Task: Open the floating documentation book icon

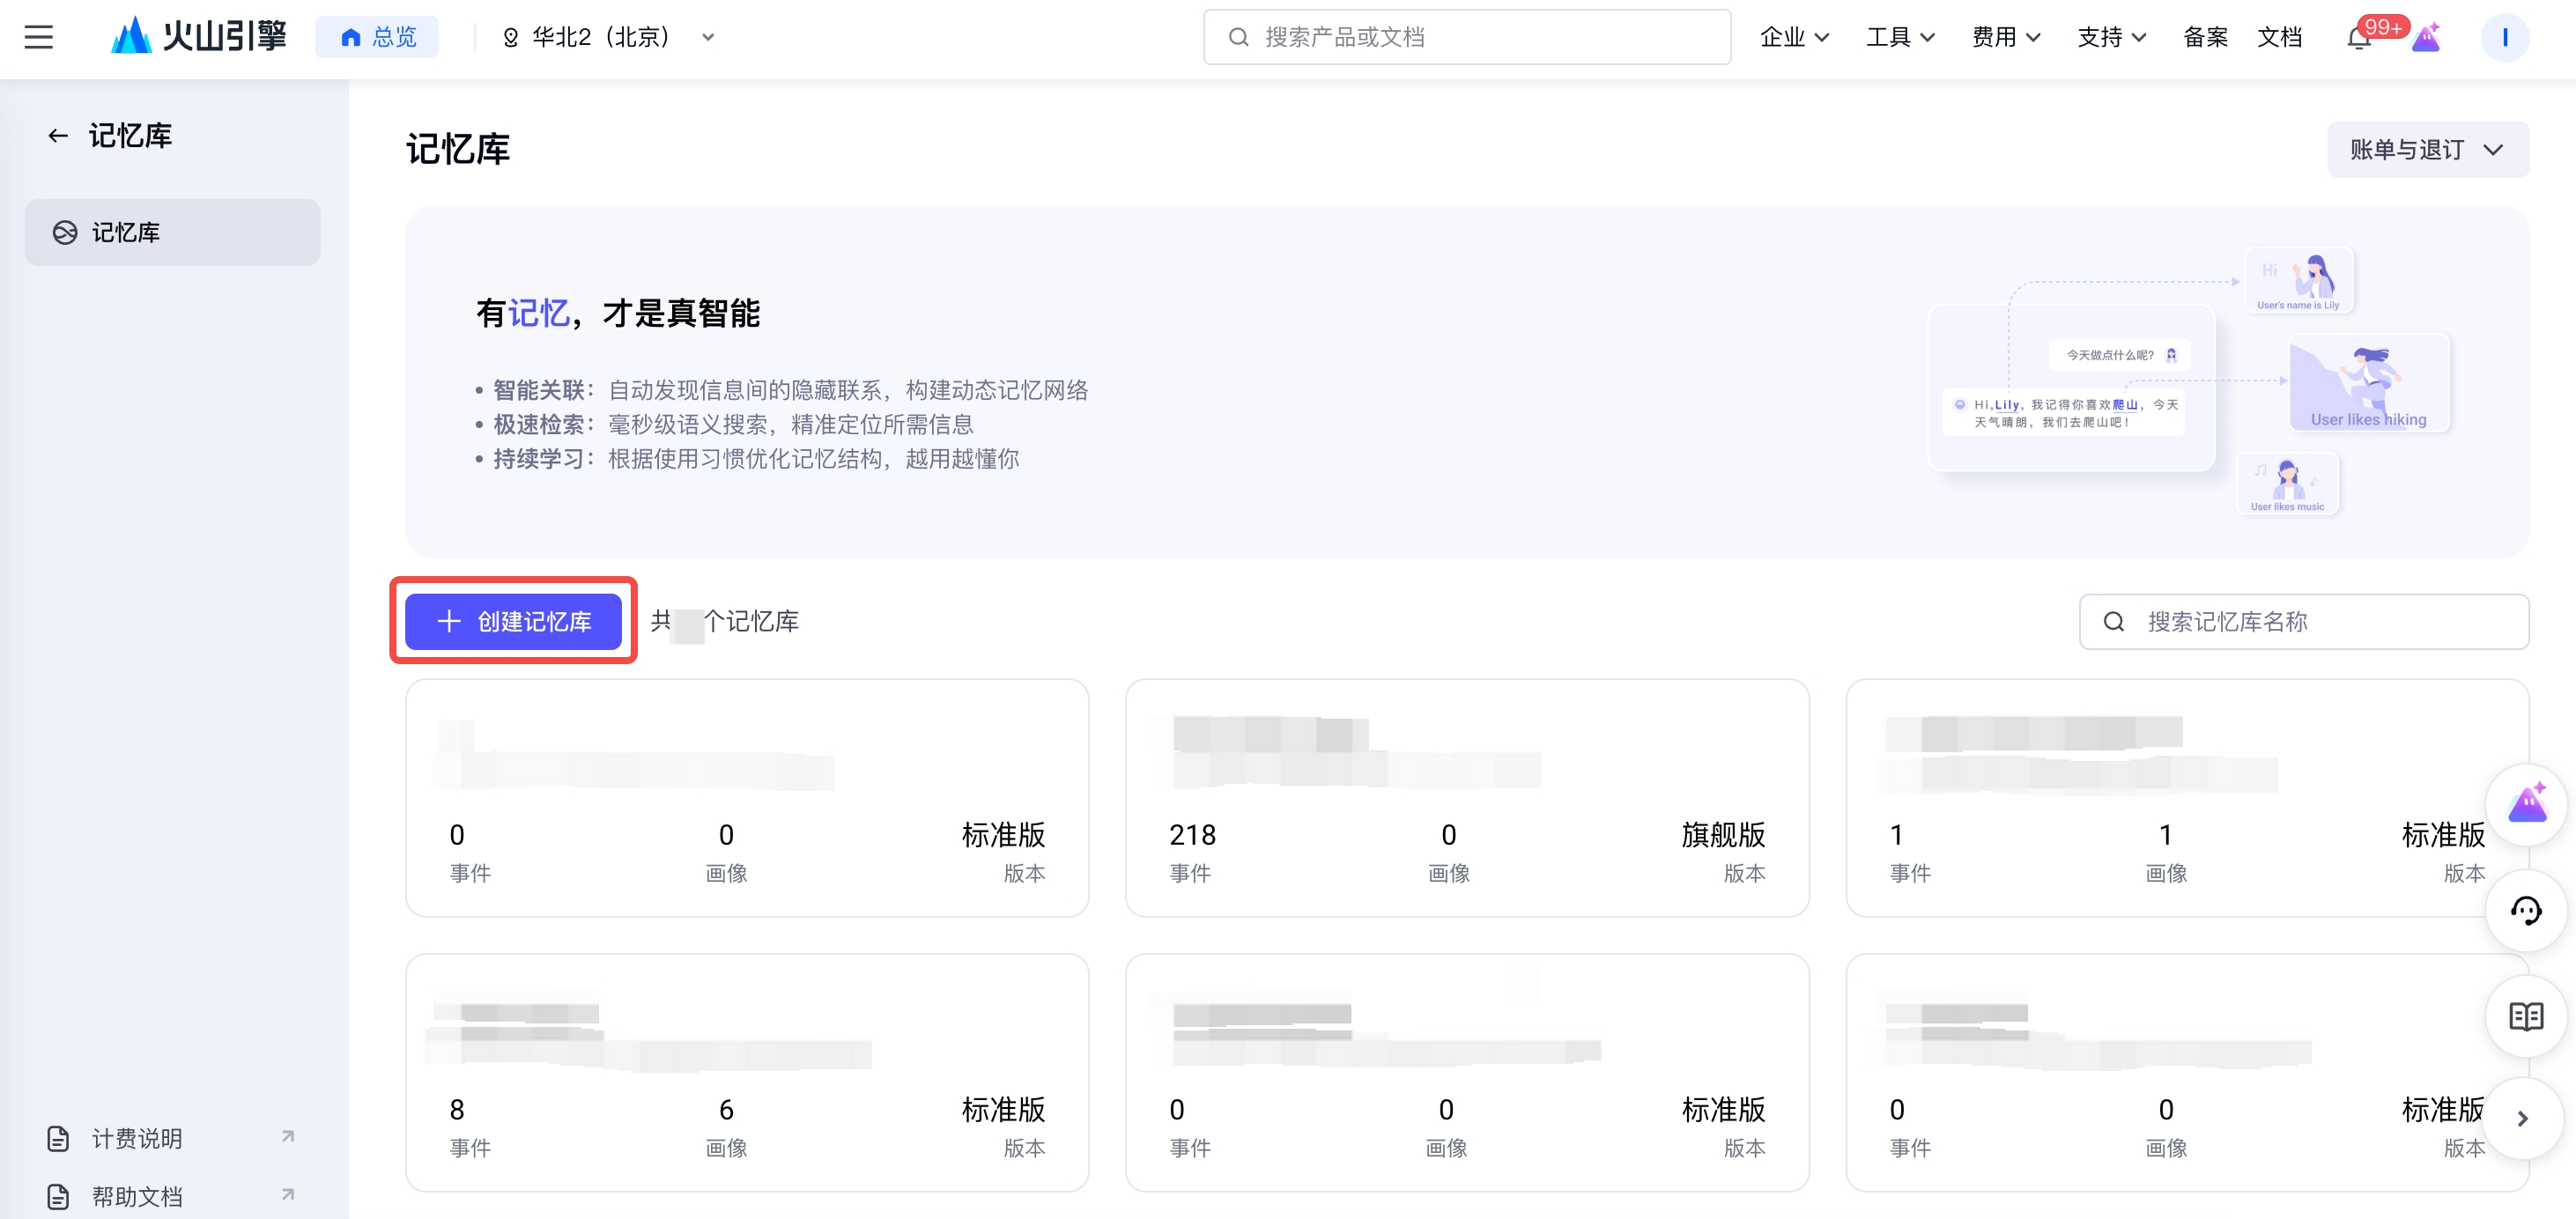Action: (2526, 1016)
